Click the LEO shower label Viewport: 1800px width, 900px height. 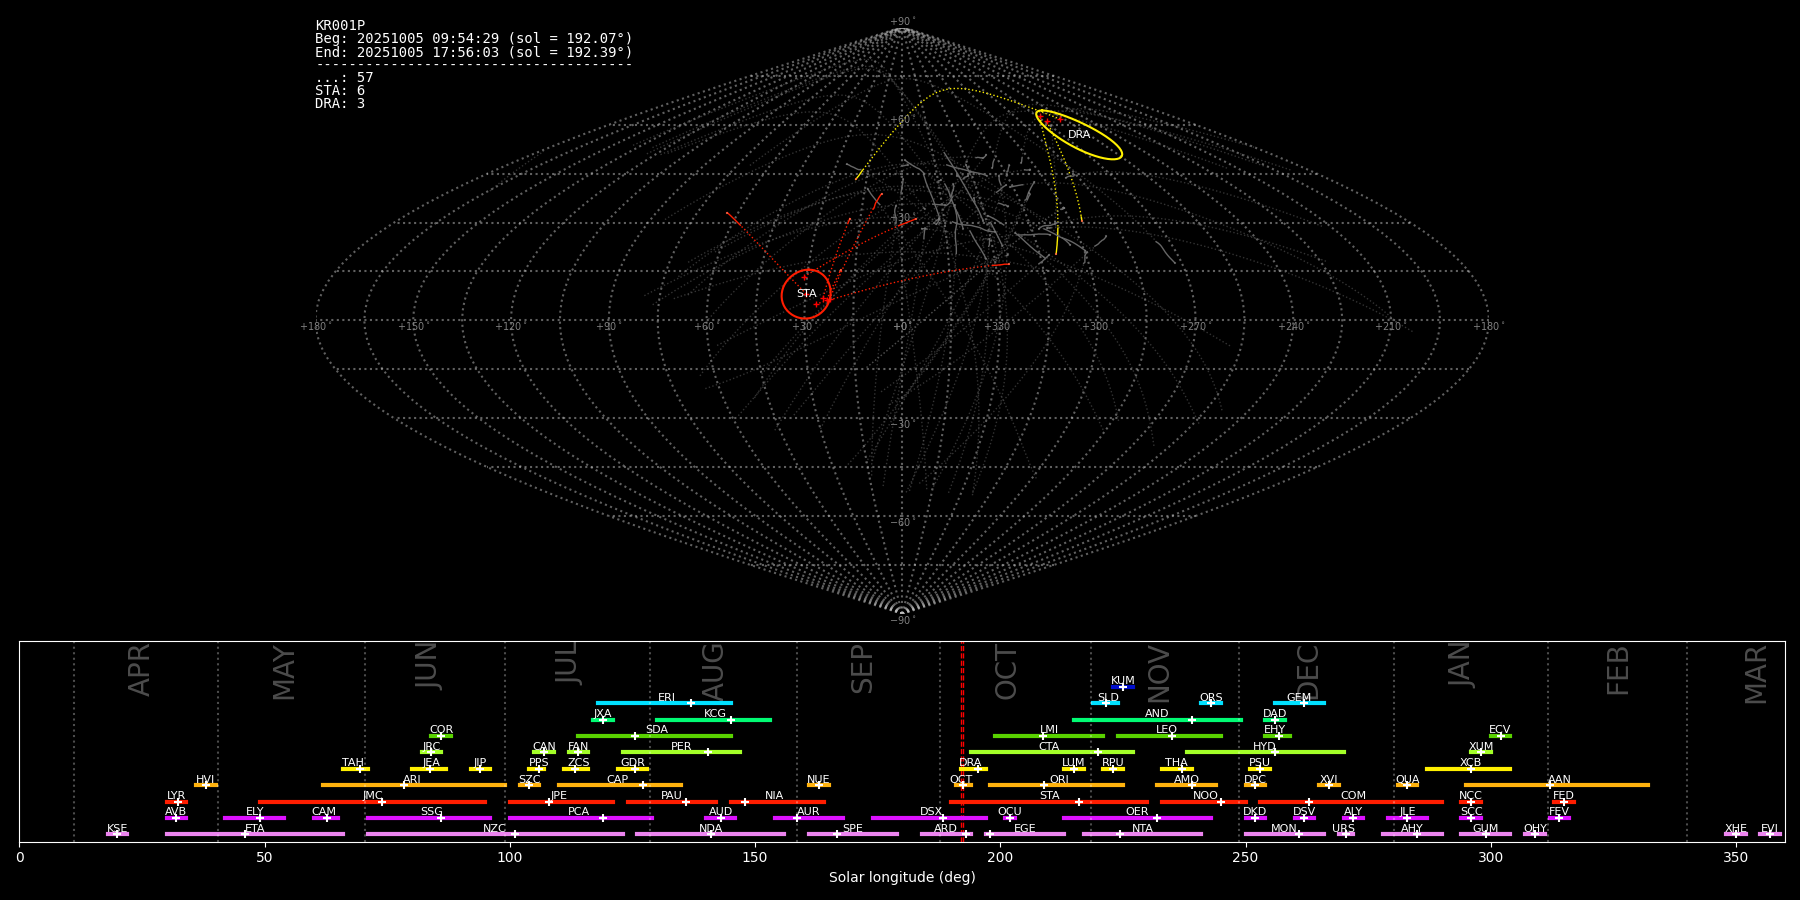coord(1166,730)
